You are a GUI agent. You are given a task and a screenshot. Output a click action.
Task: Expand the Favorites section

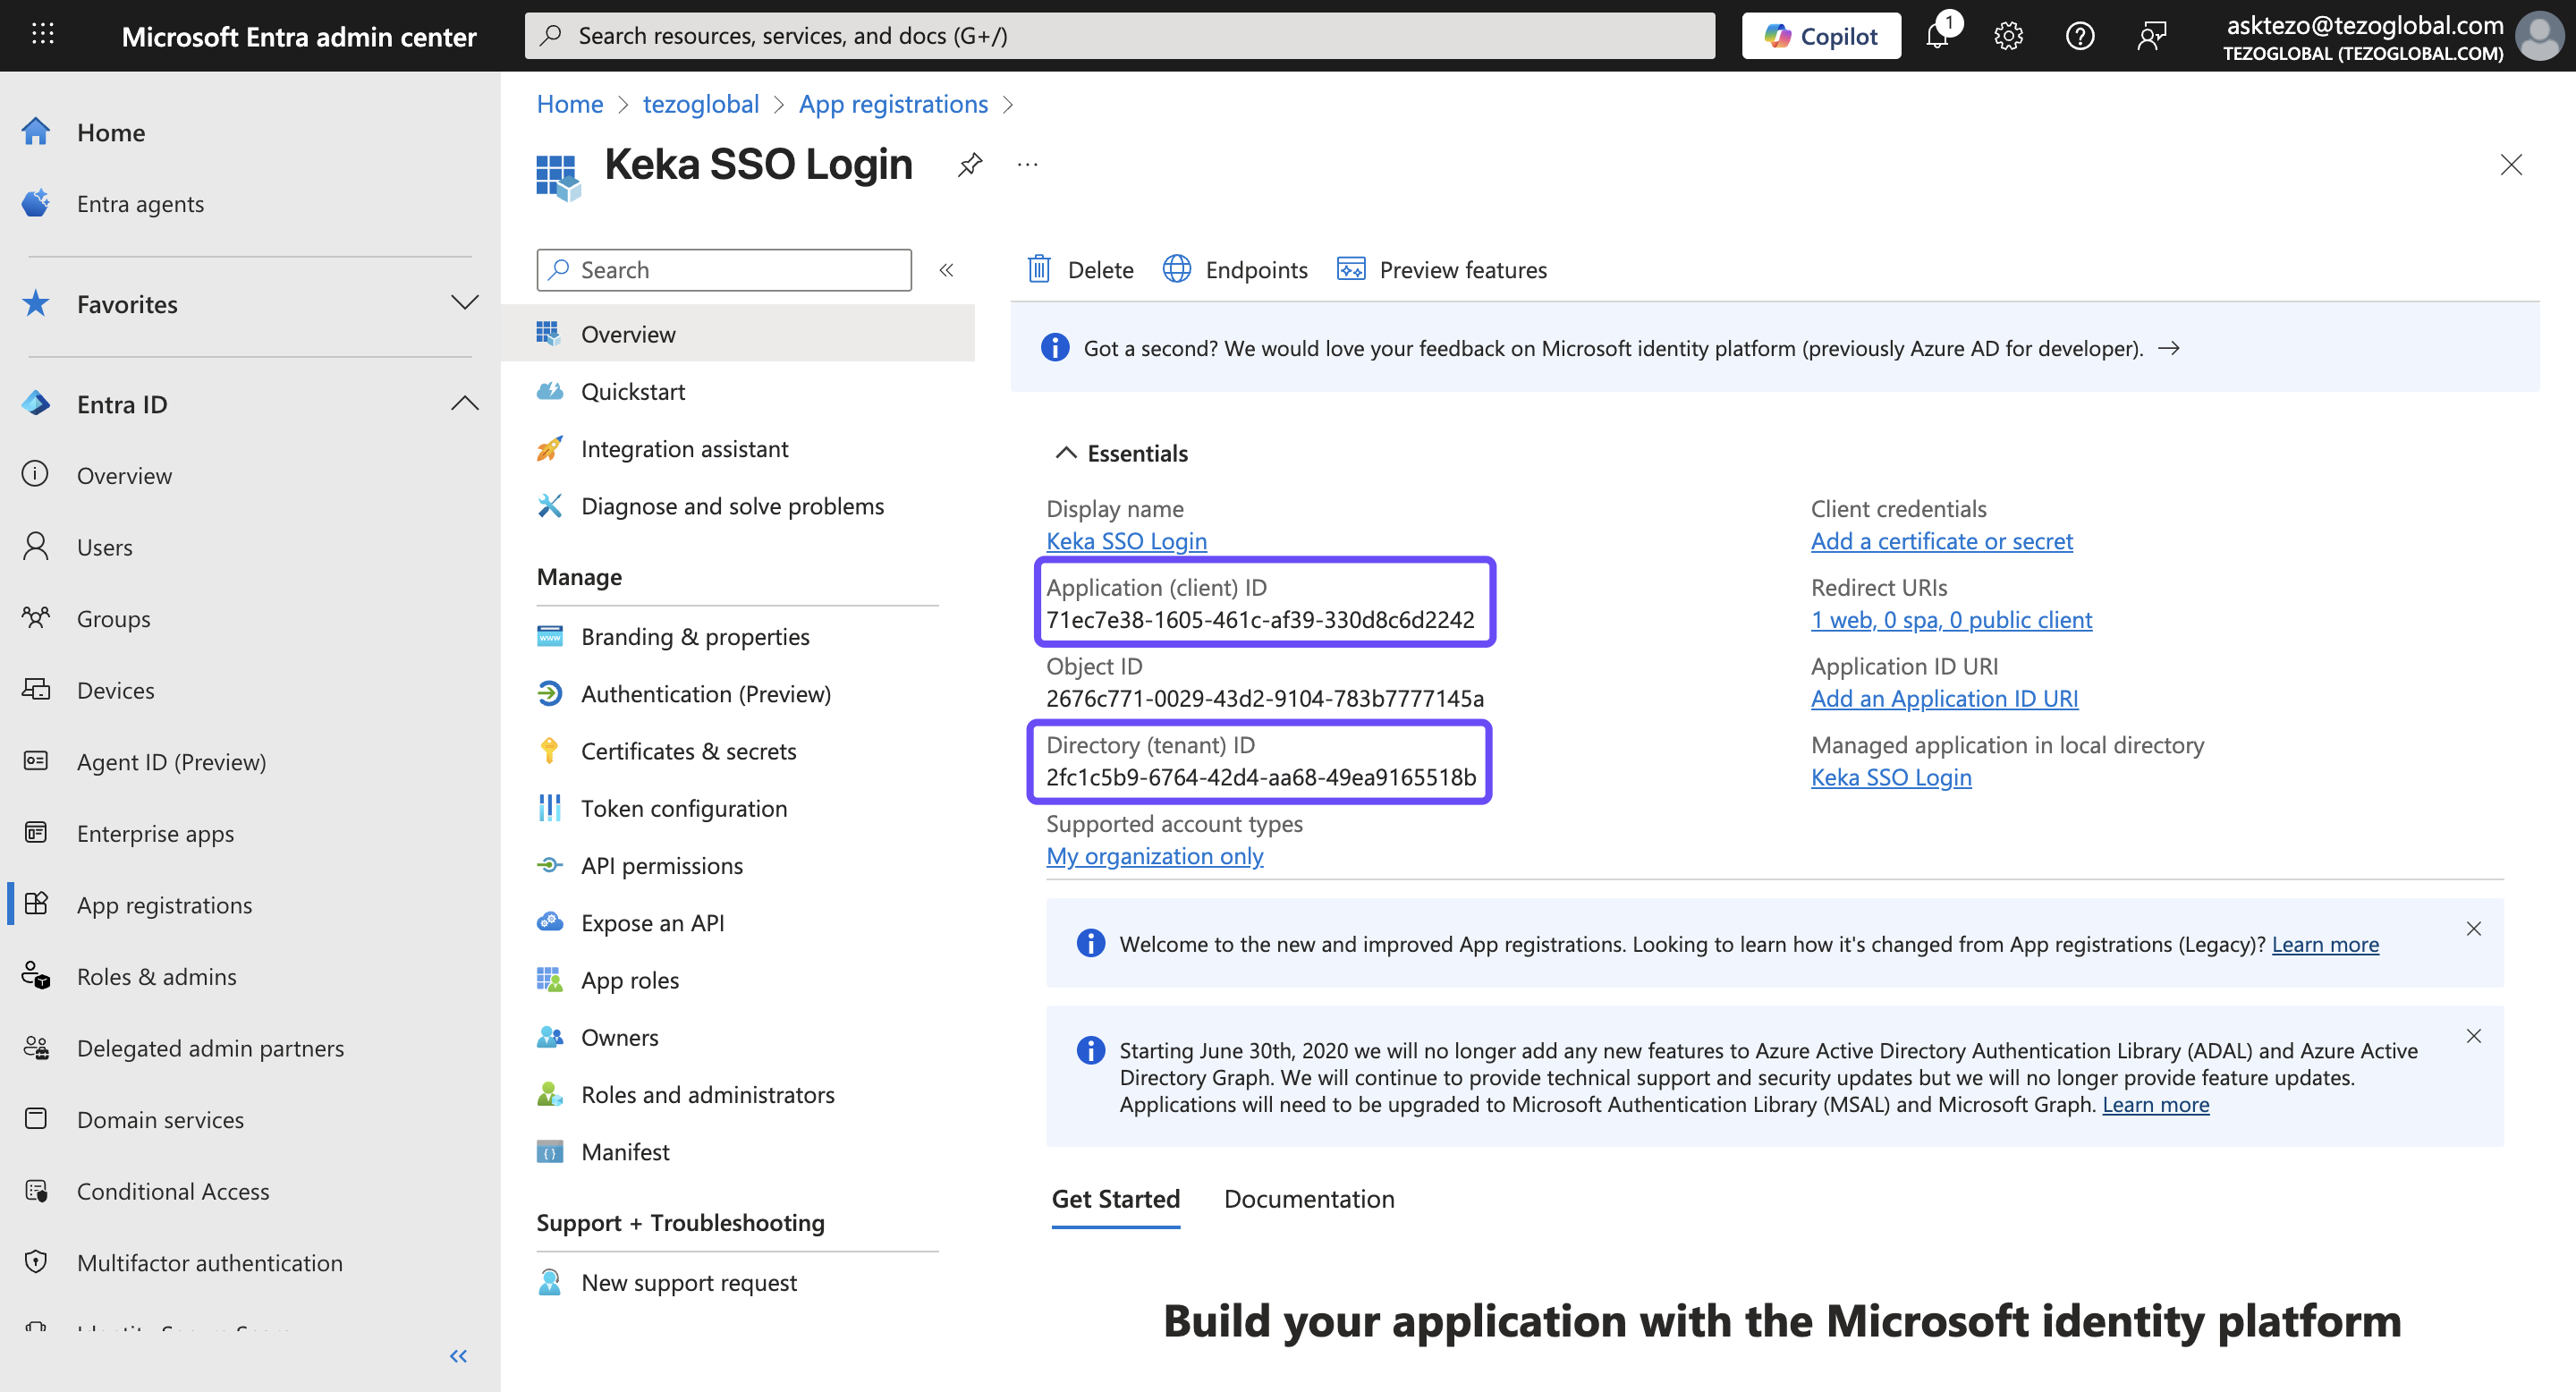click(x=464, y=303)
